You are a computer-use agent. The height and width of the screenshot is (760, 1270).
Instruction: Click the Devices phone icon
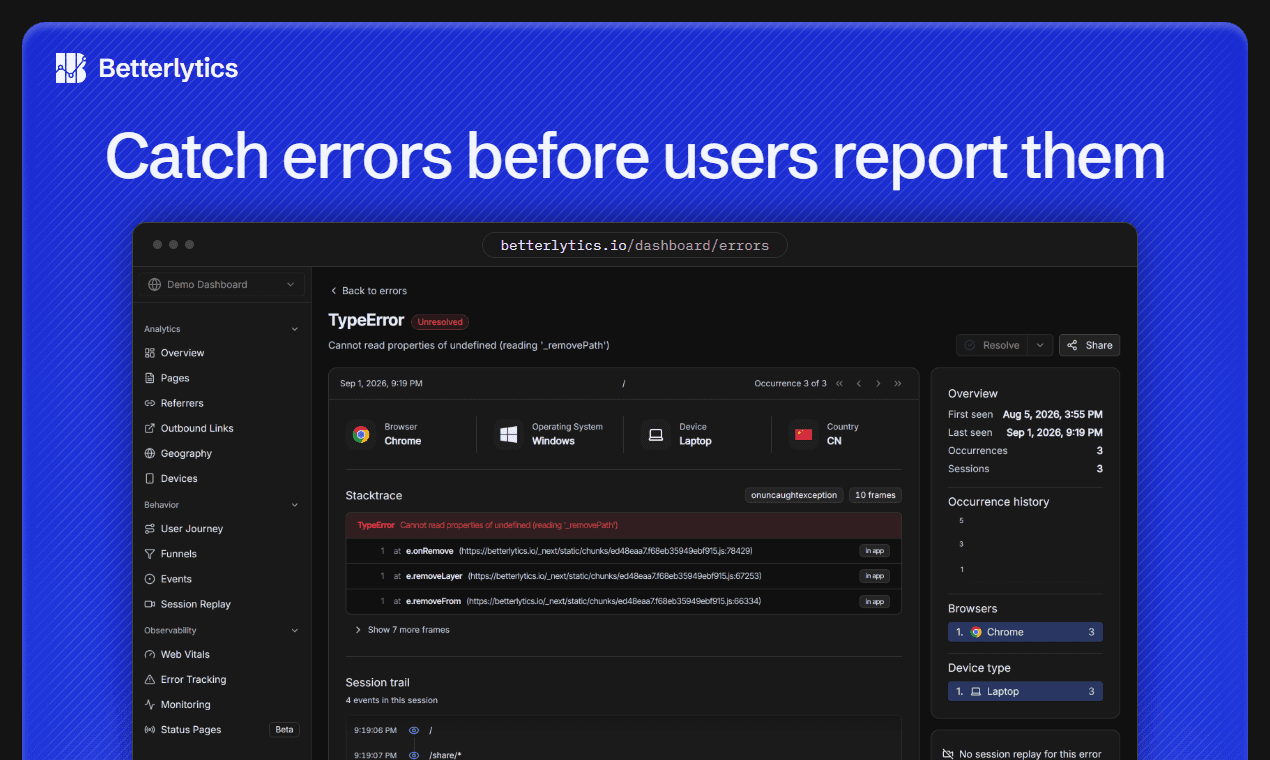[150, 478]
